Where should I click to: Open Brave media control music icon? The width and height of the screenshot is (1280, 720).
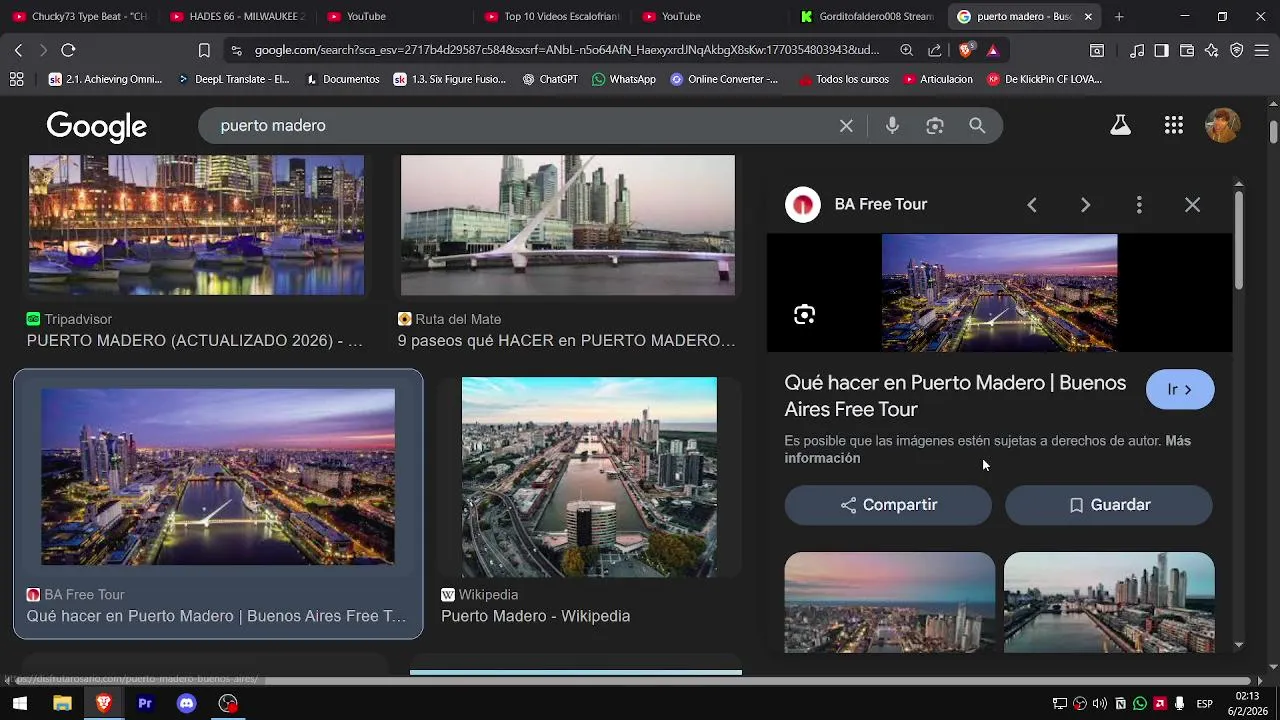(x=1137, y=50)
